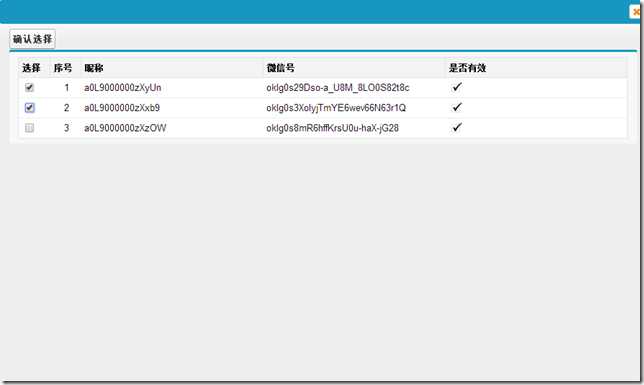Screen dimensions: 644x385
Task: Click WeChat ID okIg0s8mR6hffKrsU0u-haX-jG28
Action: click(332, 128)
